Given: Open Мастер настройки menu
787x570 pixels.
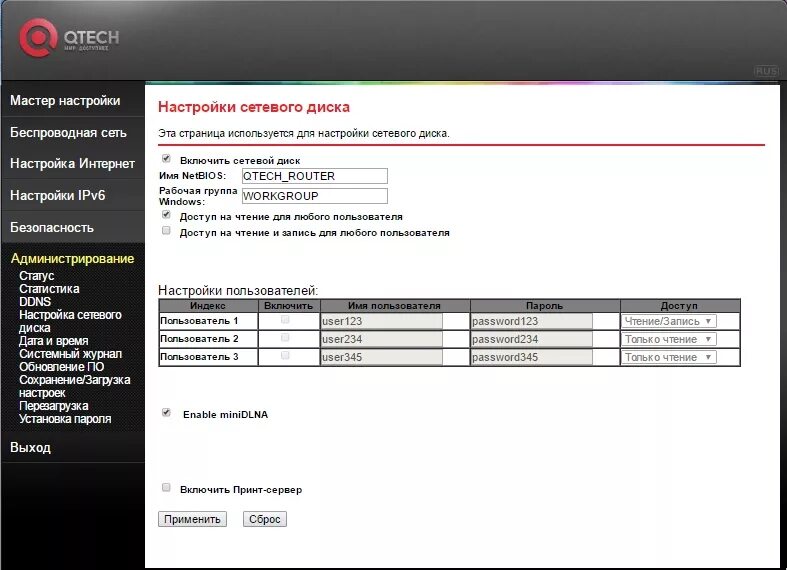Looking at the screenshot, I should tap(65, 101).
